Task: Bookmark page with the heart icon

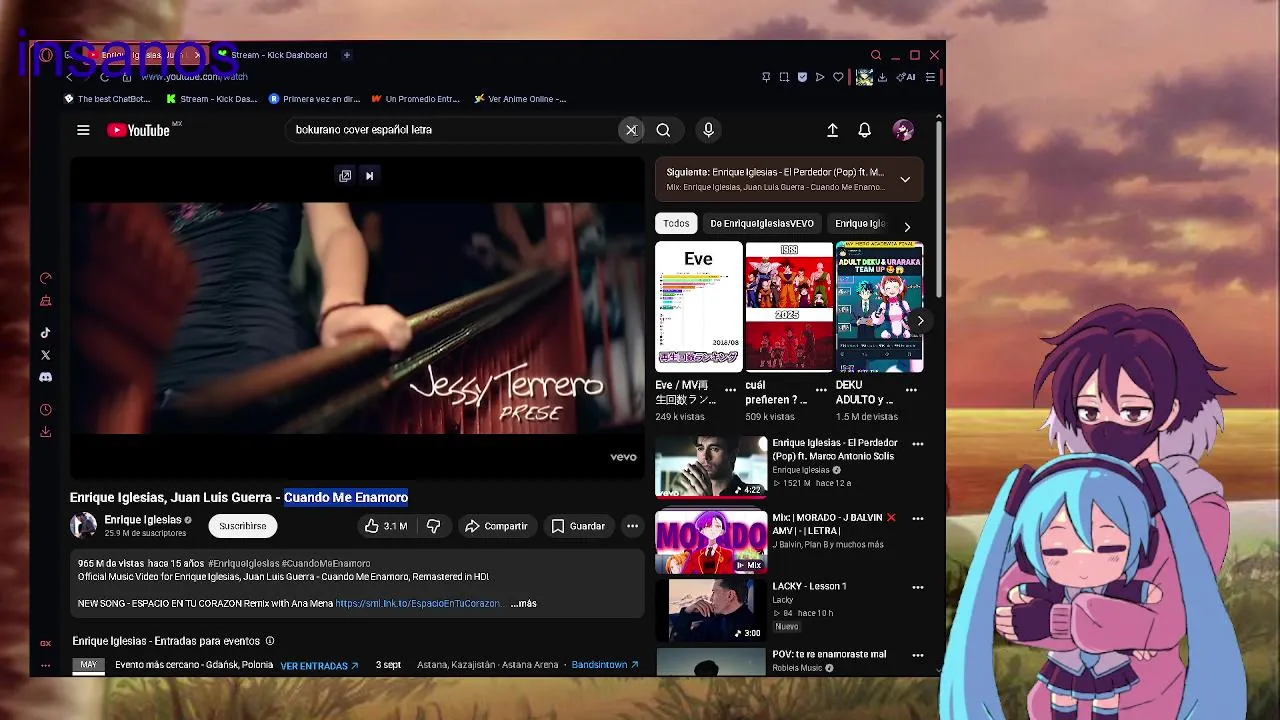Action: click(x=838, y=77)
